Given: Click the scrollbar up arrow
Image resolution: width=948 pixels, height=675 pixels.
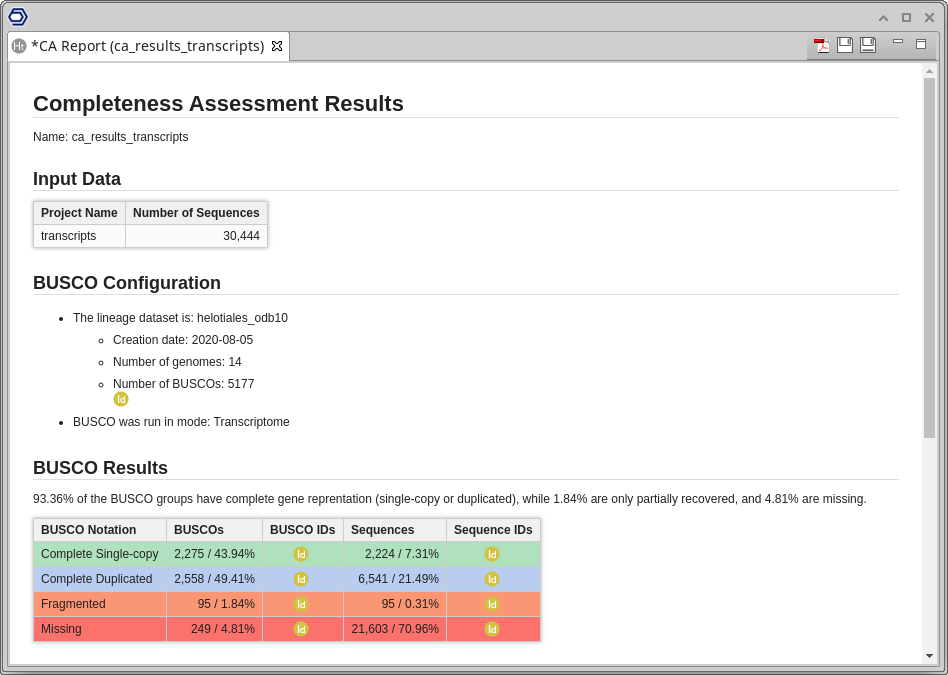Looking at the screenshot, I should coord(929,71).
